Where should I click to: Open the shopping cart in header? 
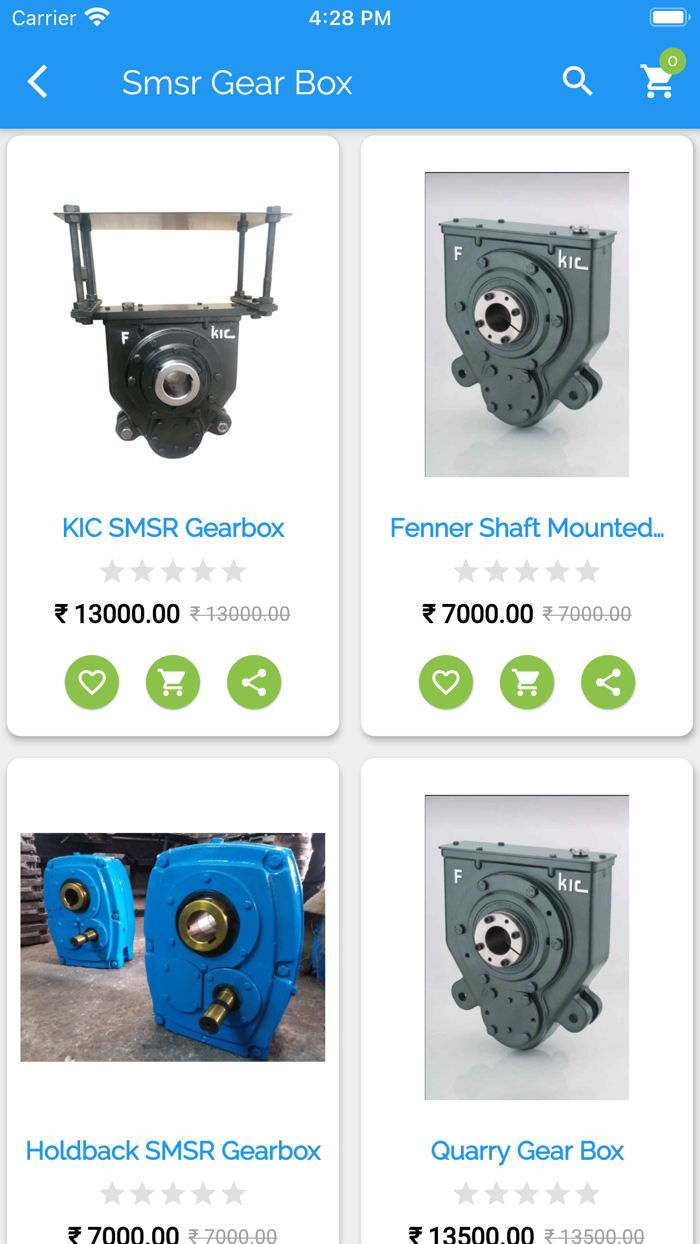click(658, 82)
